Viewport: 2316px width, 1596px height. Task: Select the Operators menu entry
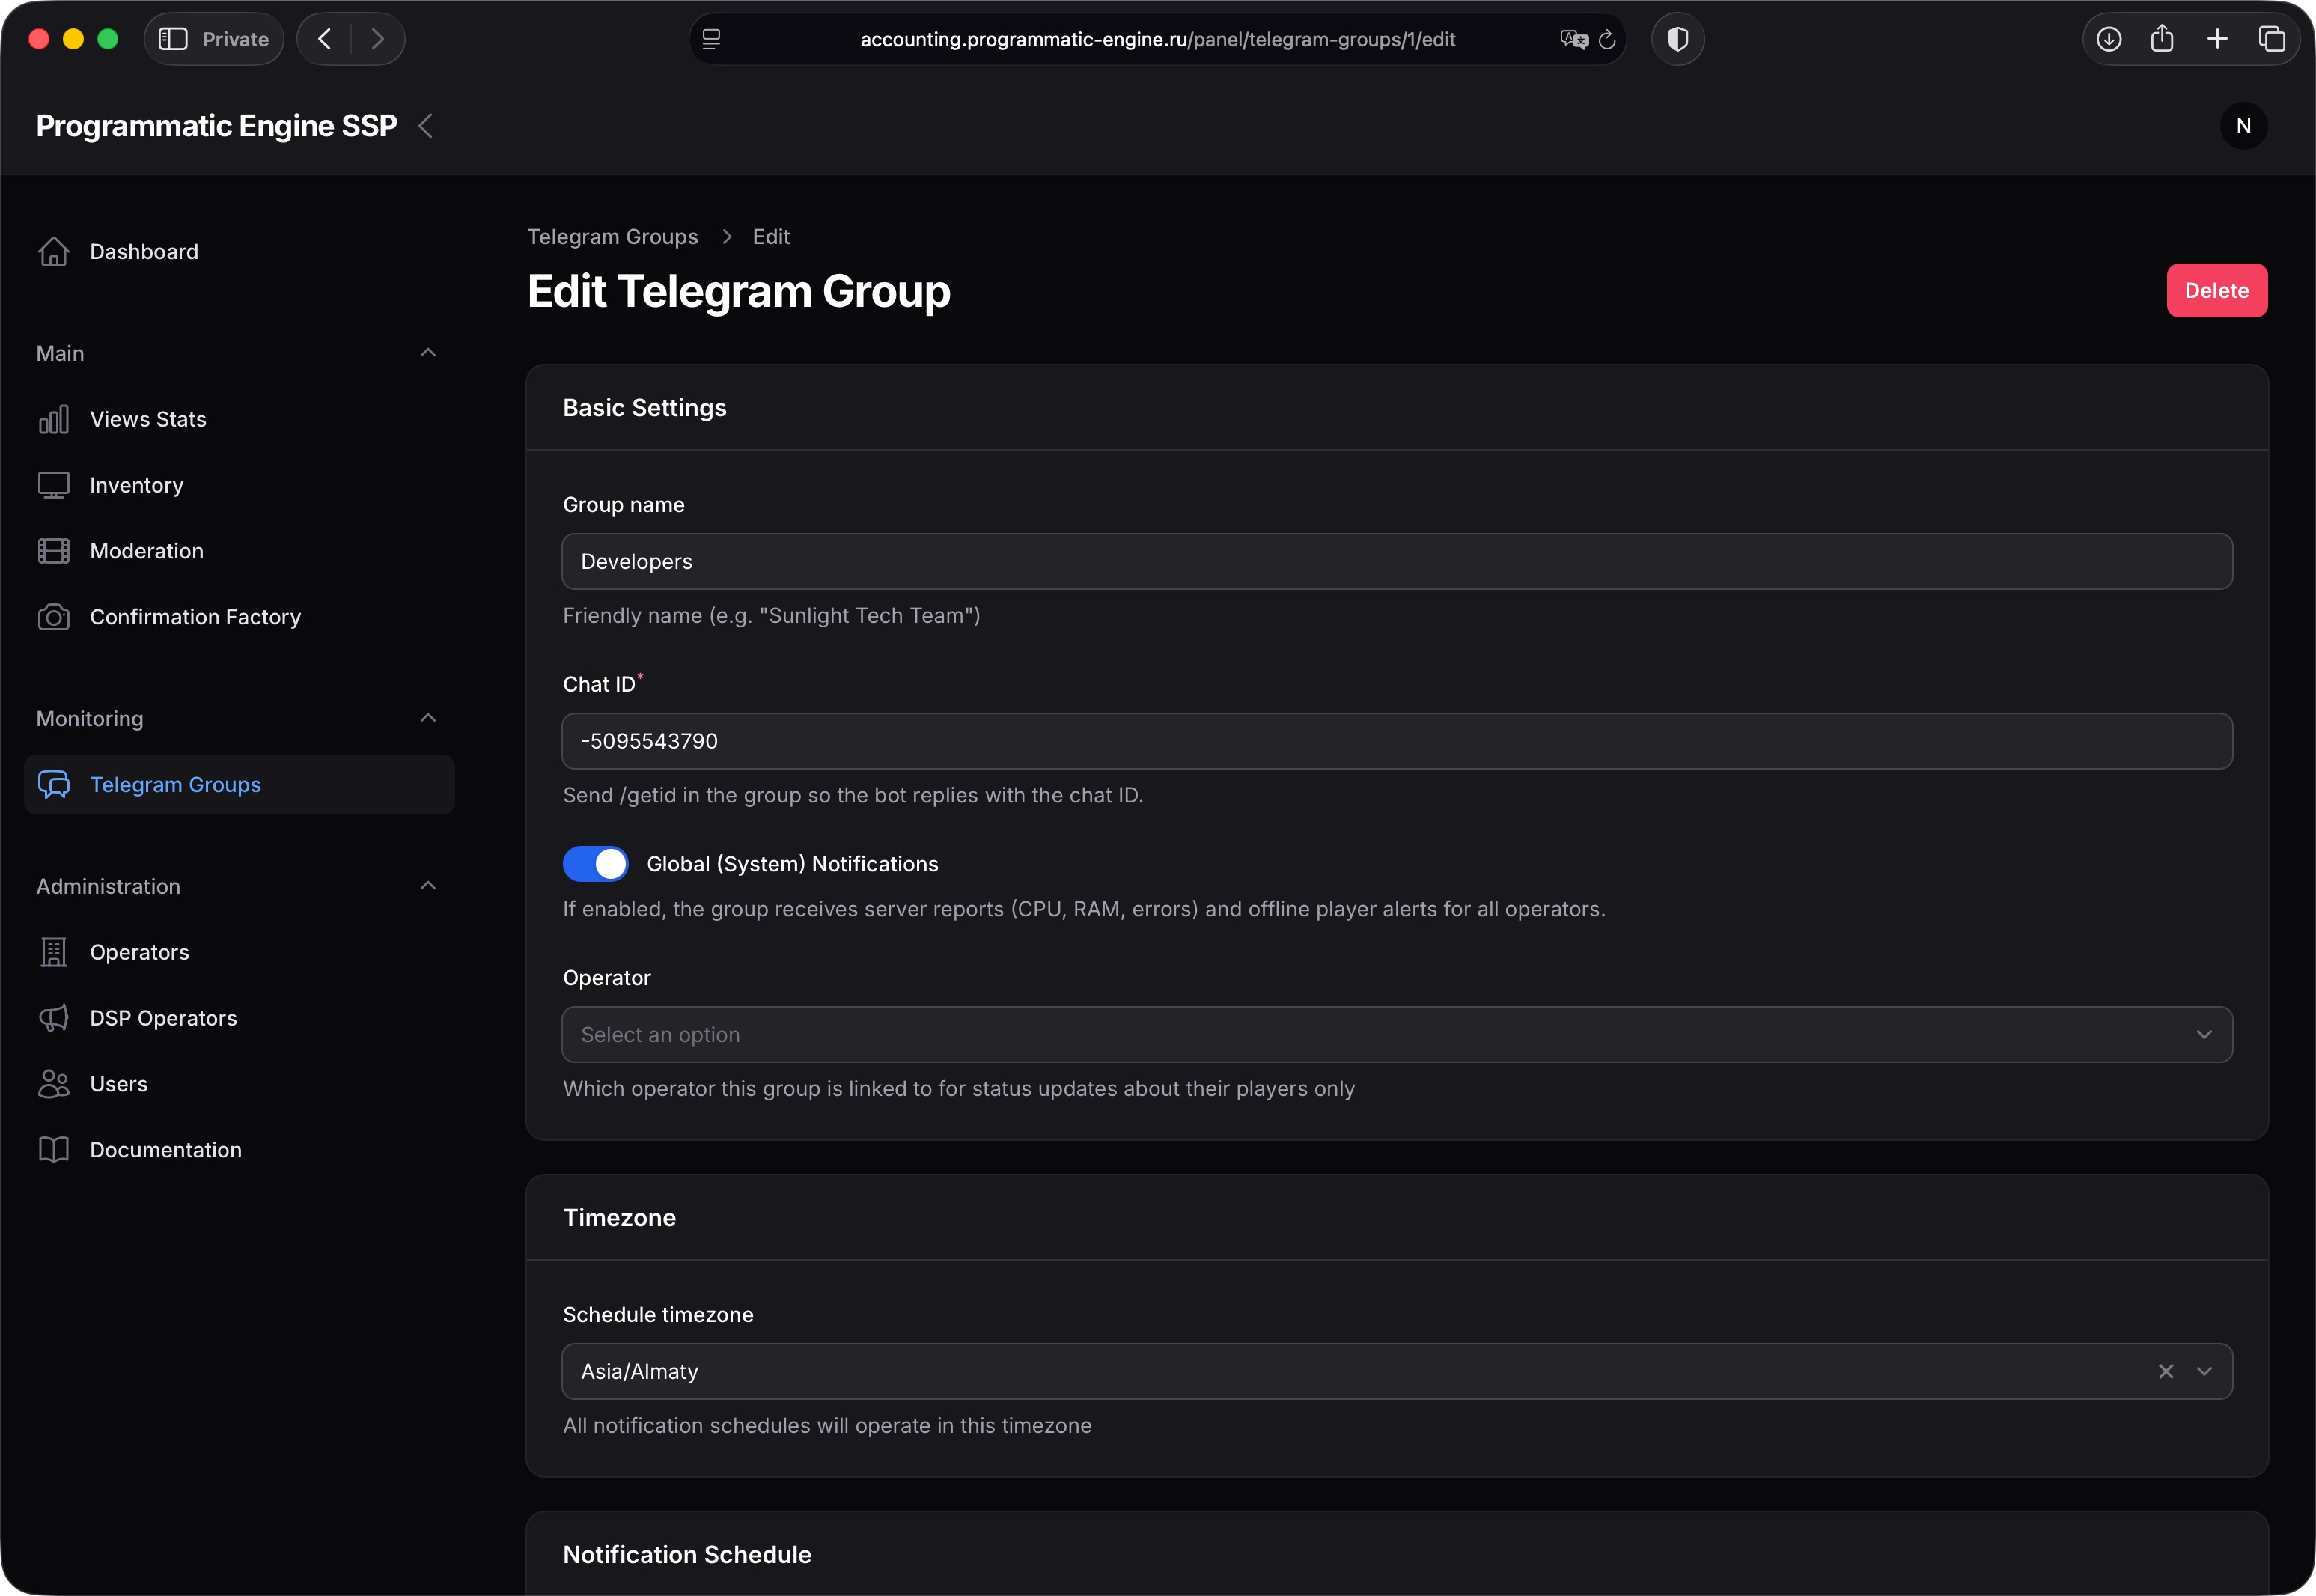click(138, 952)
